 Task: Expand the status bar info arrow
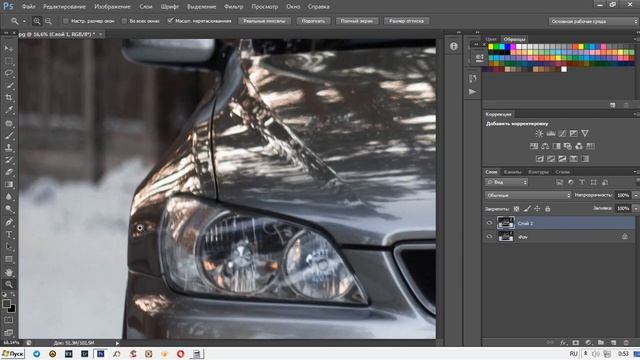tap(118, 343)
